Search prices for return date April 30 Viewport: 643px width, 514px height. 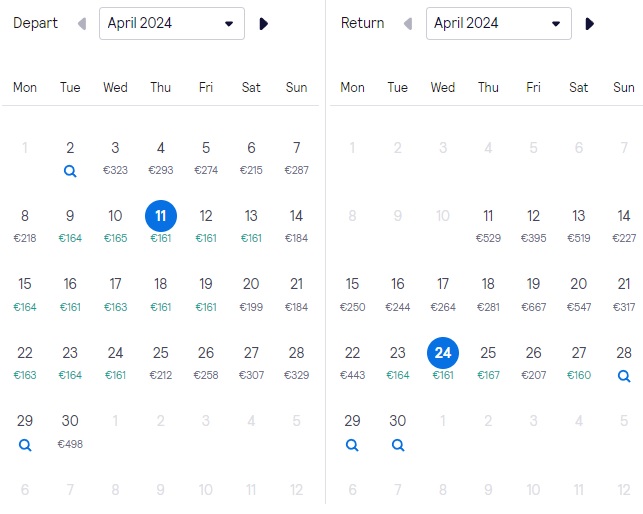point(398,445)
